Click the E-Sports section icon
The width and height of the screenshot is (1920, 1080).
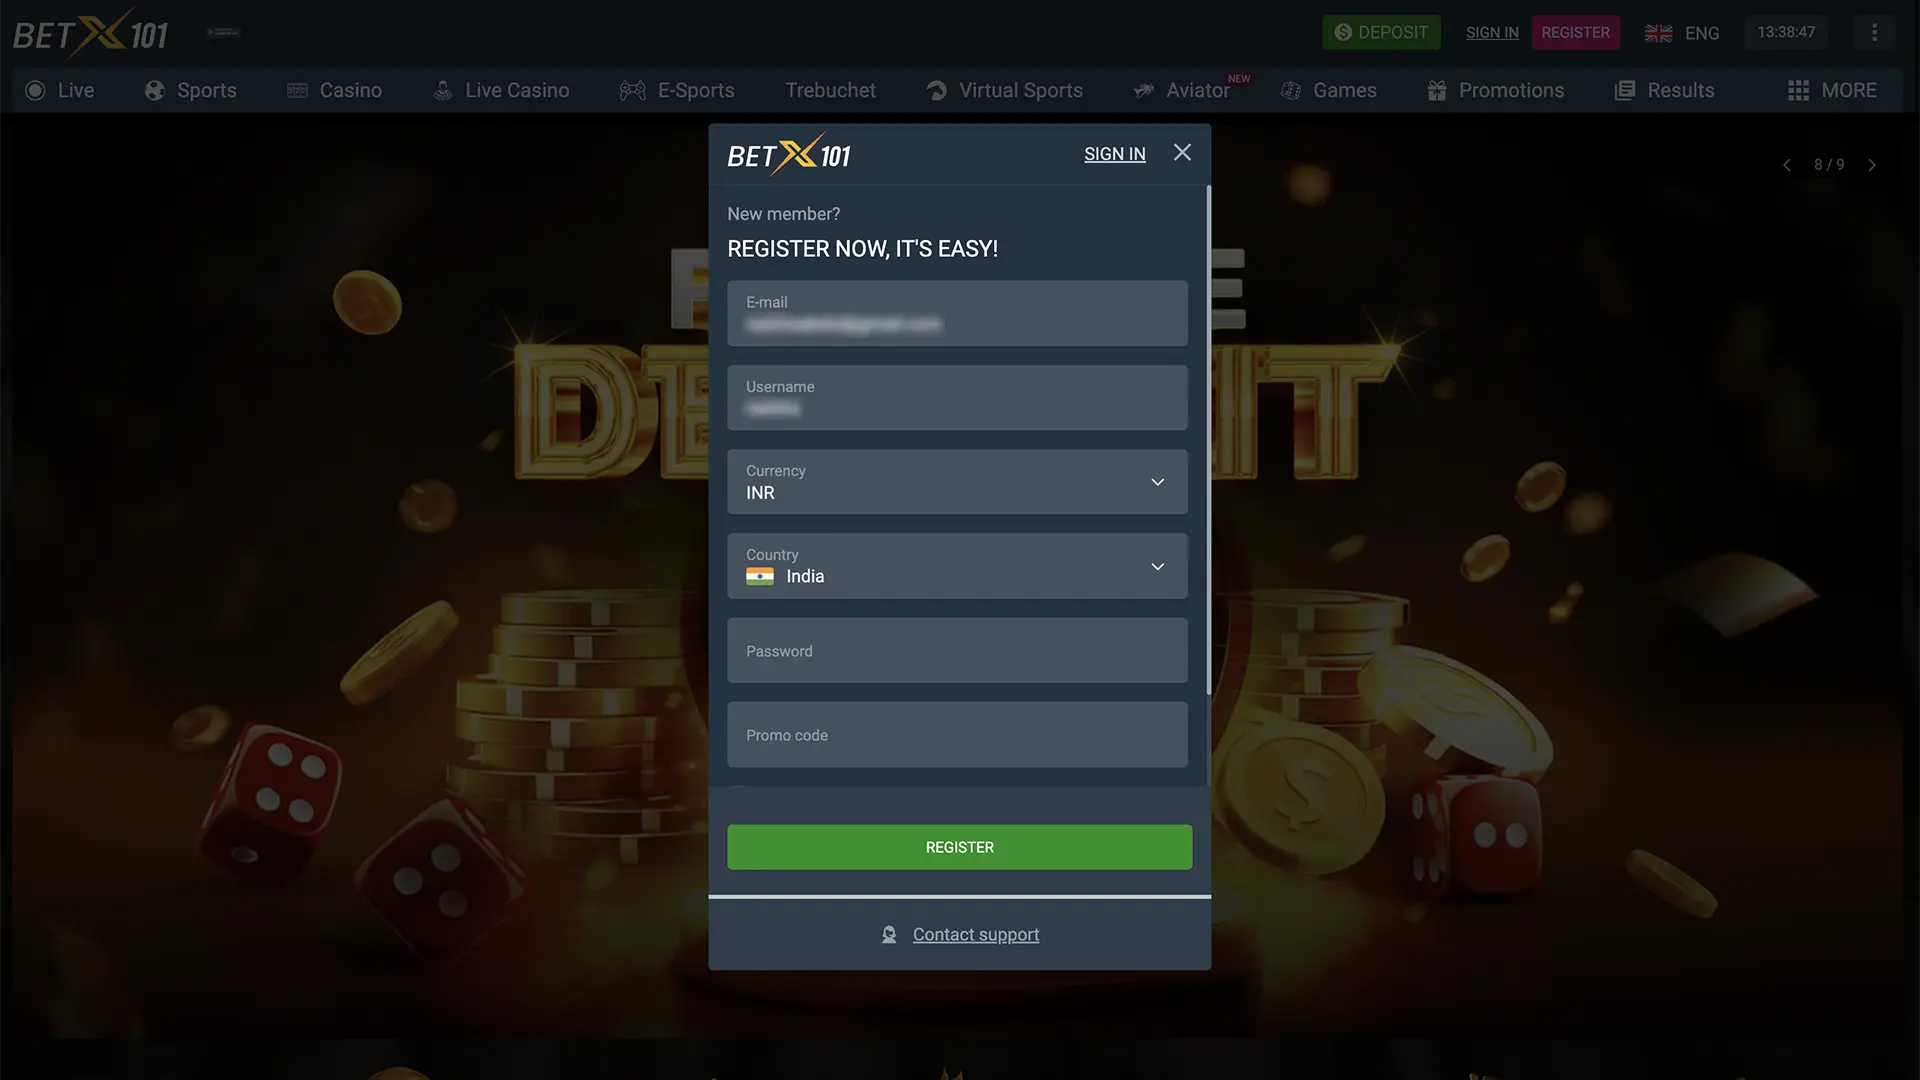coord(632,90)
